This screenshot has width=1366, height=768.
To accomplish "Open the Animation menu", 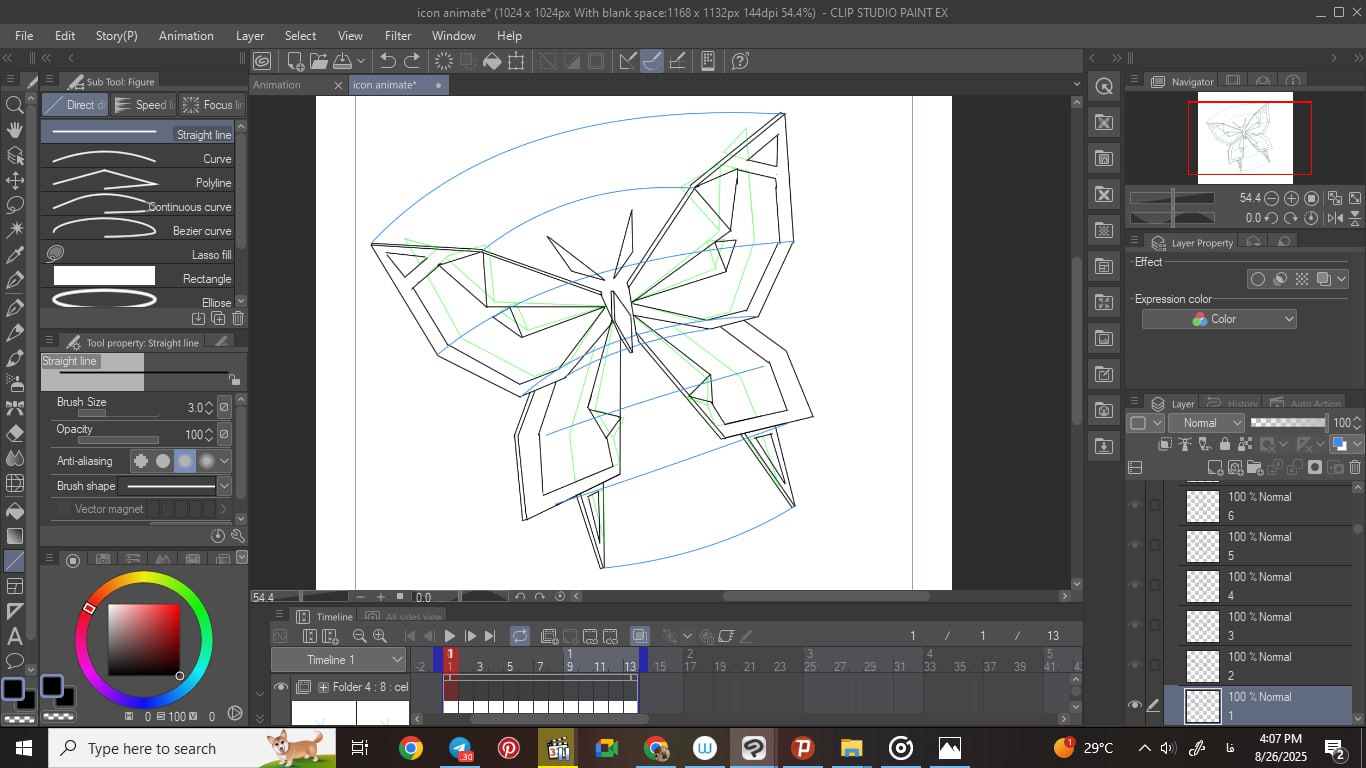I will [186, 35].
